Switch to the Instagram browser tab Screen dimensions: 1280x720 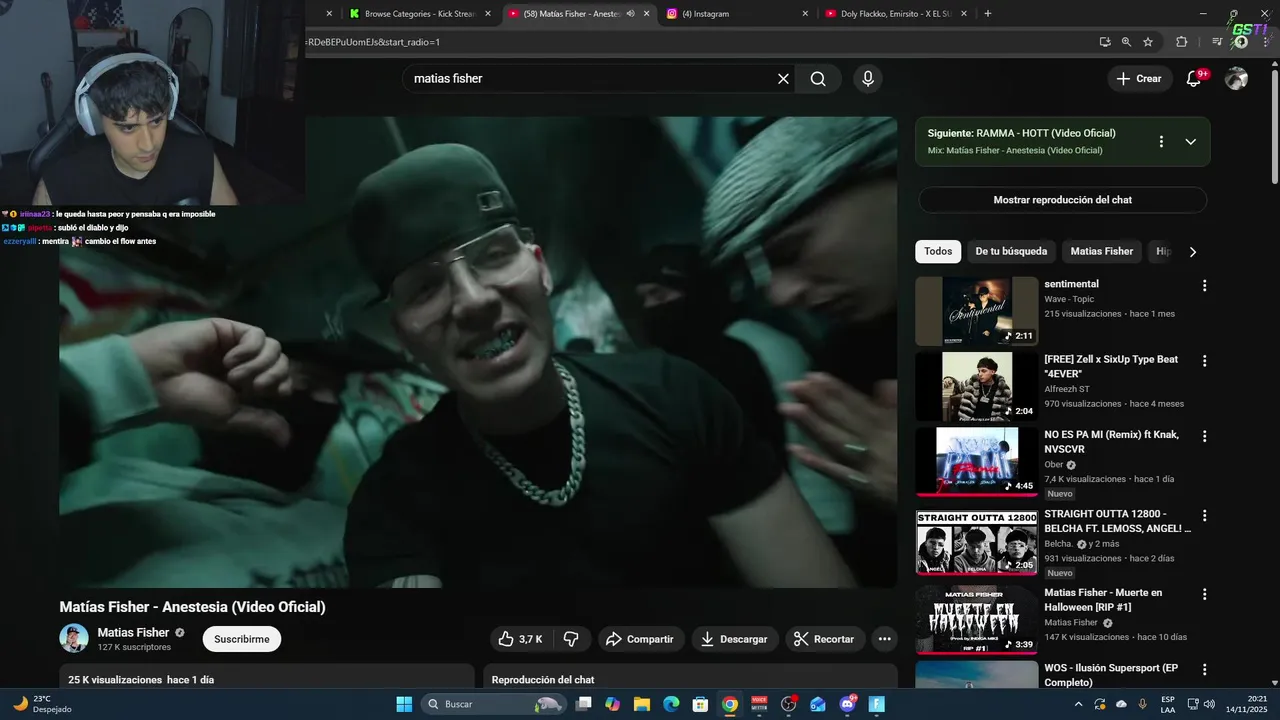[735, 14]
